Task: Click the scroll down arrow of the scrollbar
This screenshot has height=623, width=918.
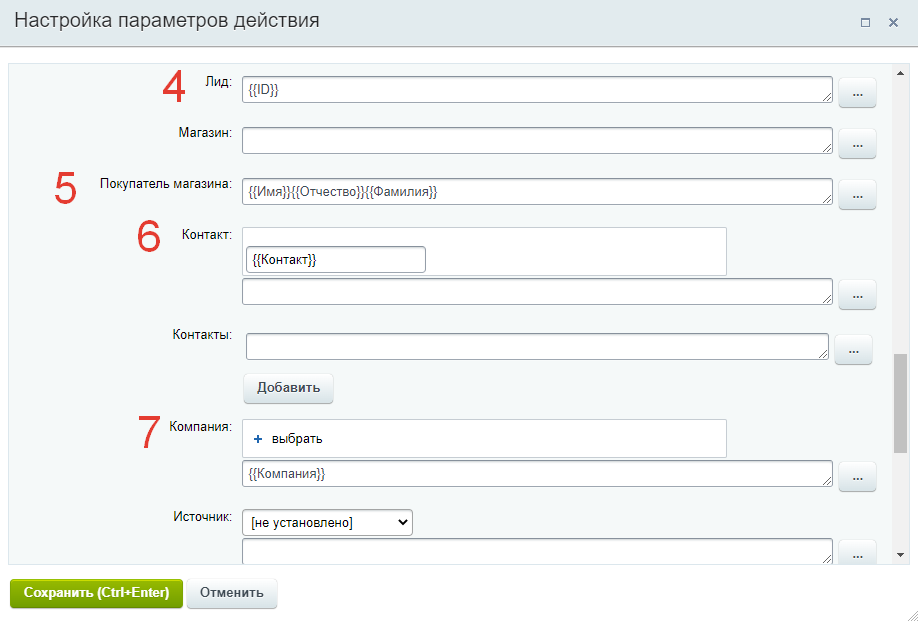Action: pos(900,554)
